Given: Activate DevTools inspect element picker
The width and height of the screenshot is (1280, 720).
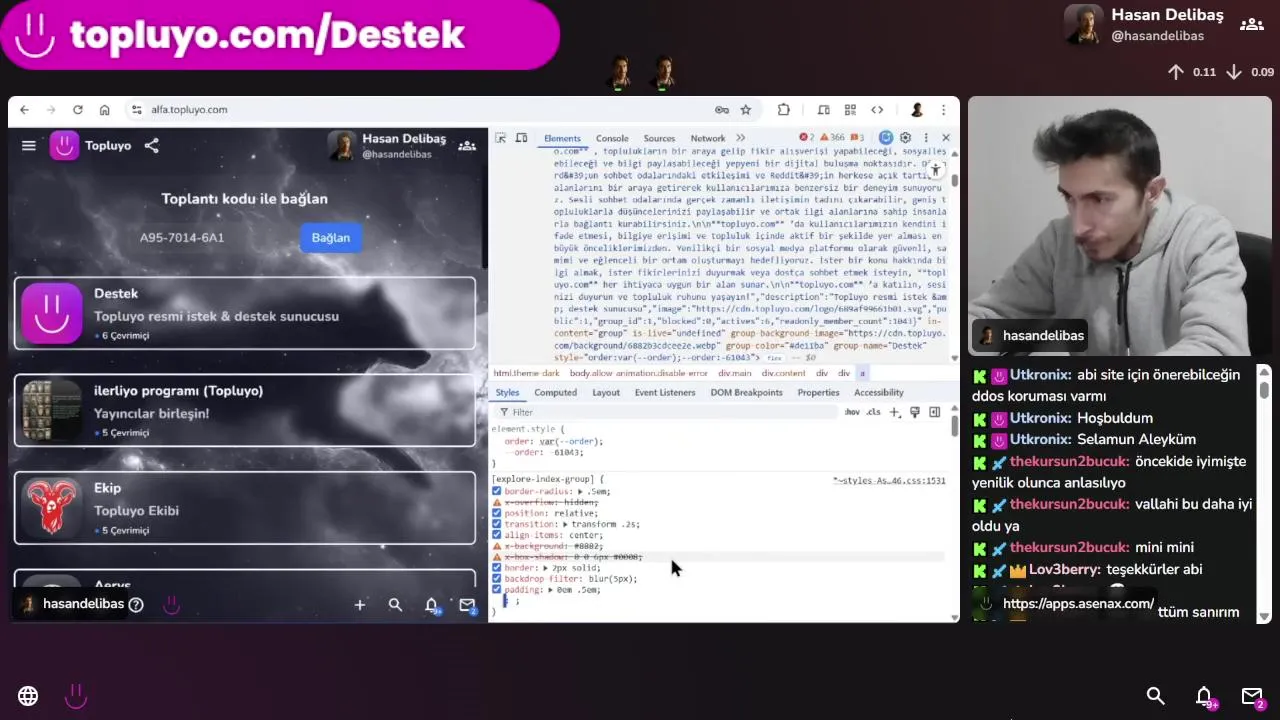Looking at the screenshot, I should tap(501, 138).
